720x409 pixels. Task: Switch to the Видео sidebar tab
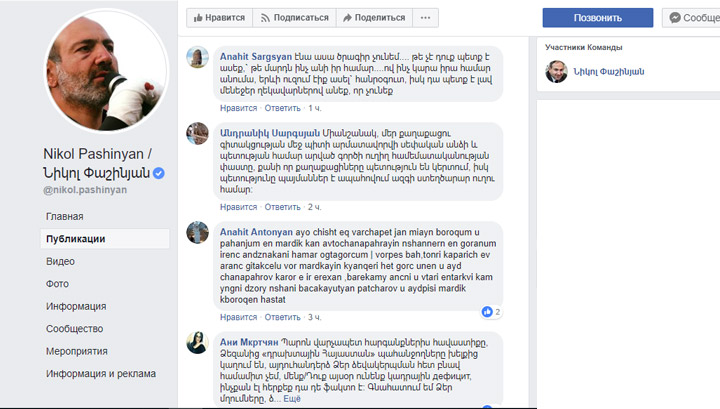(60, 261)
